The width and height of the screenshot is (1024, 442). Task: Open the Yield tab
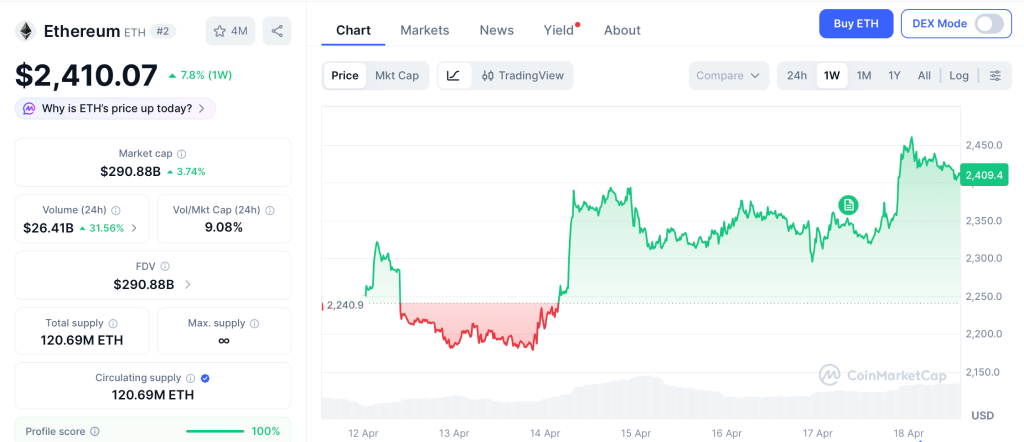point(559,30)
